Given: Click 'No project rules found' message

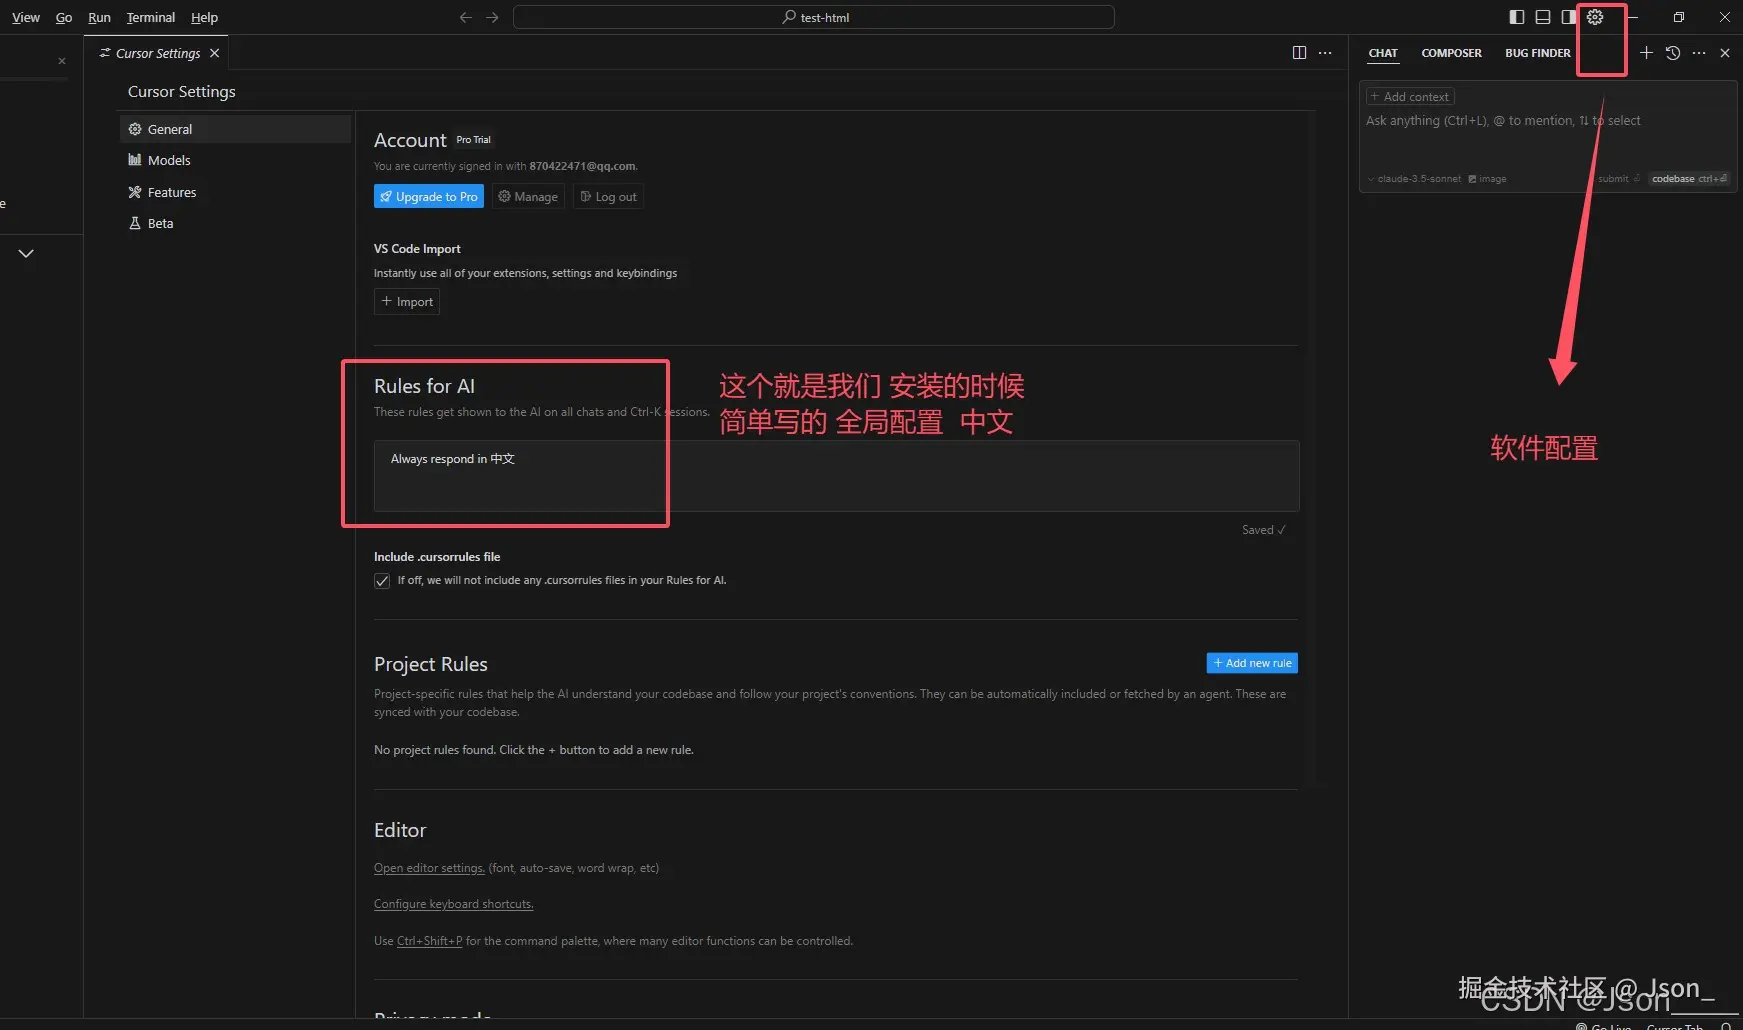Looking at the screenshot, I should [x=533, y=750].
